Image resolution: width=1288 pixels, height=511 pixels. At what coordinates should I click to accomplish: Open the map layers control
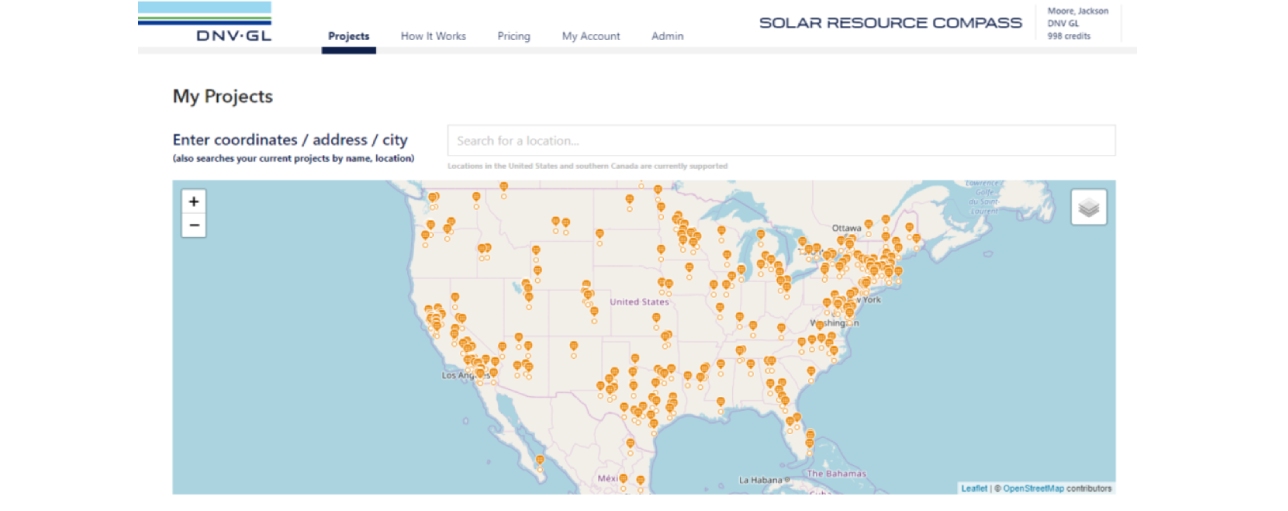[1089, 207]
